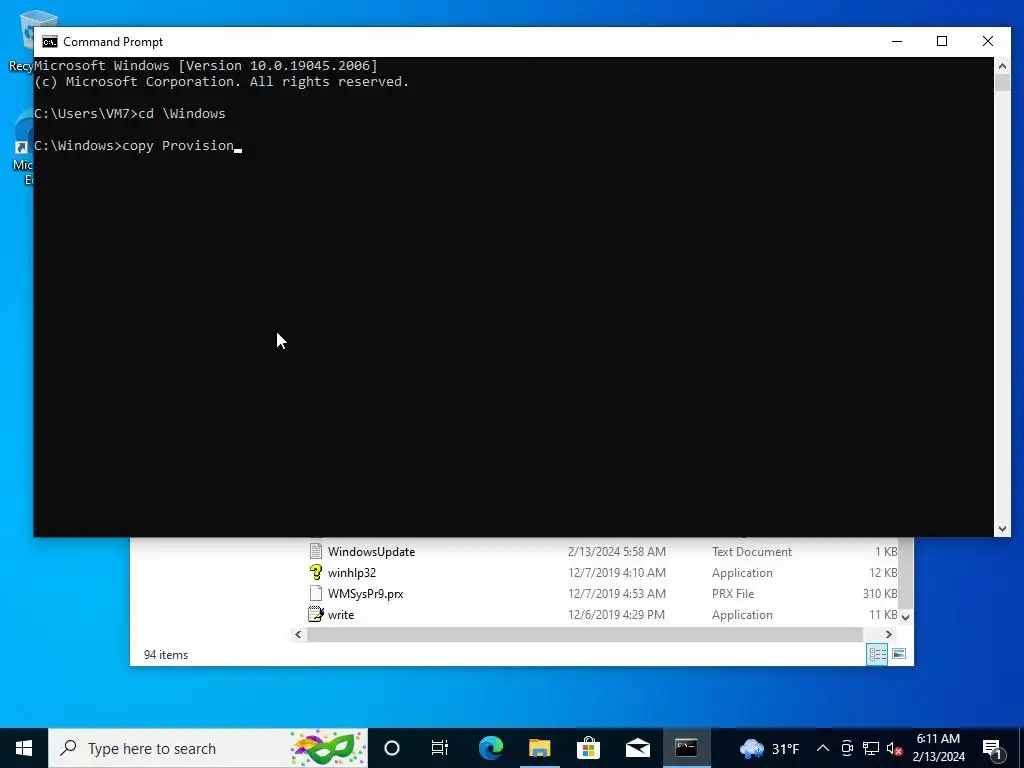Click the '94 items' status text
Image resolution: width=1024 pixels, height=768 pixels.
click(x=166, y=655)
